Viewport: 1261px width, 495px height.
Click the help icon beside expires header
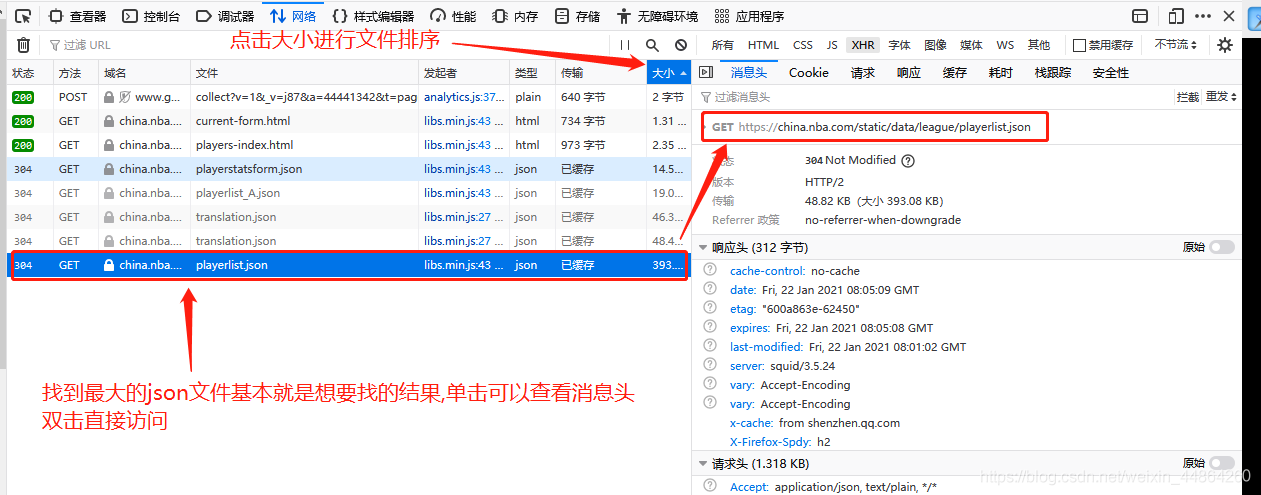(710, 327)
